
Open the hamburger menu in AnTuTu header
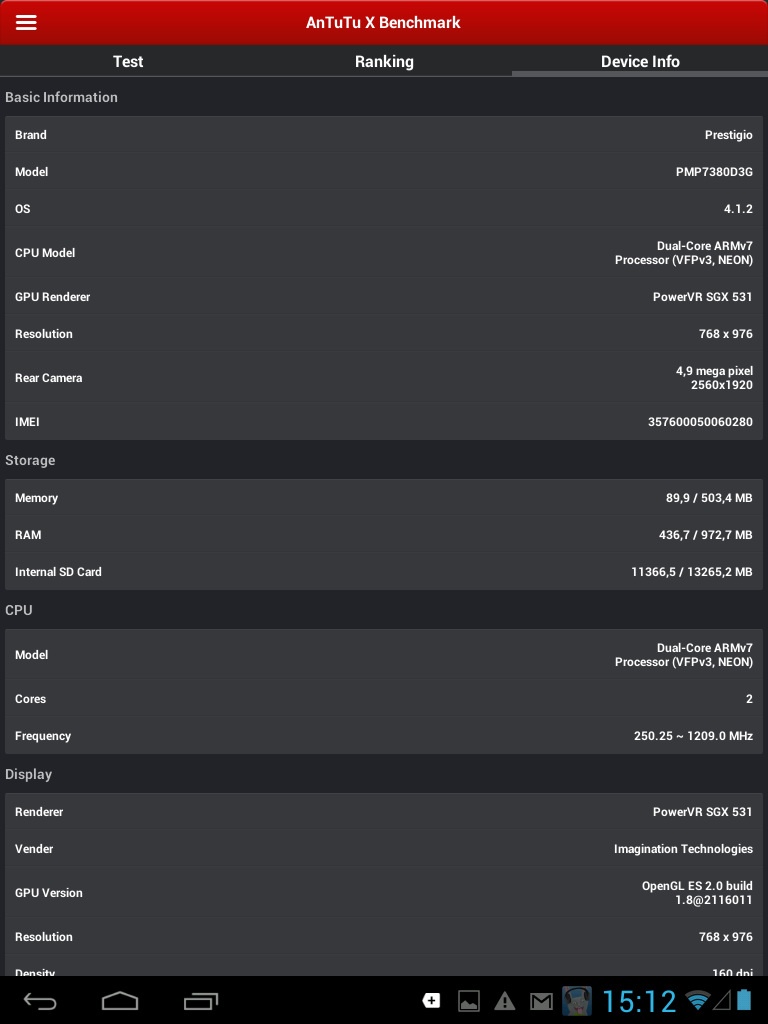(26, 22)
